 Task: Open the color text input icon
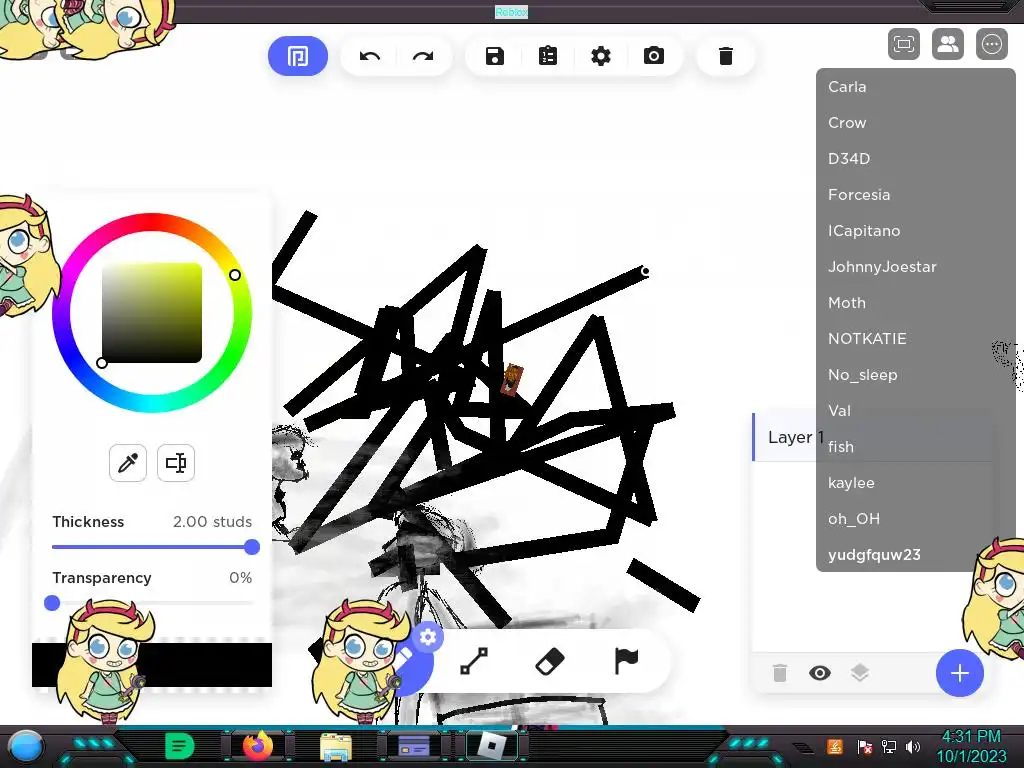pos(176,463)
